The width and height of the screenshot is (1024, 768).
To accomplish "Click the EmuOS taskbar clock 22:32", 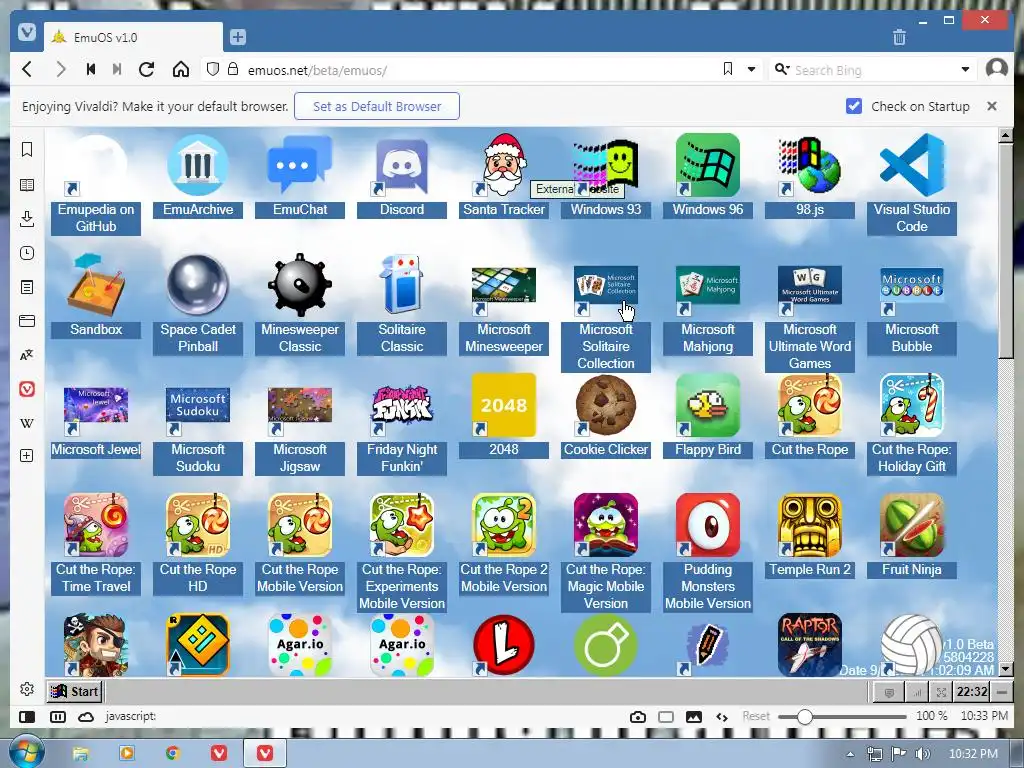I will (971, 692).
